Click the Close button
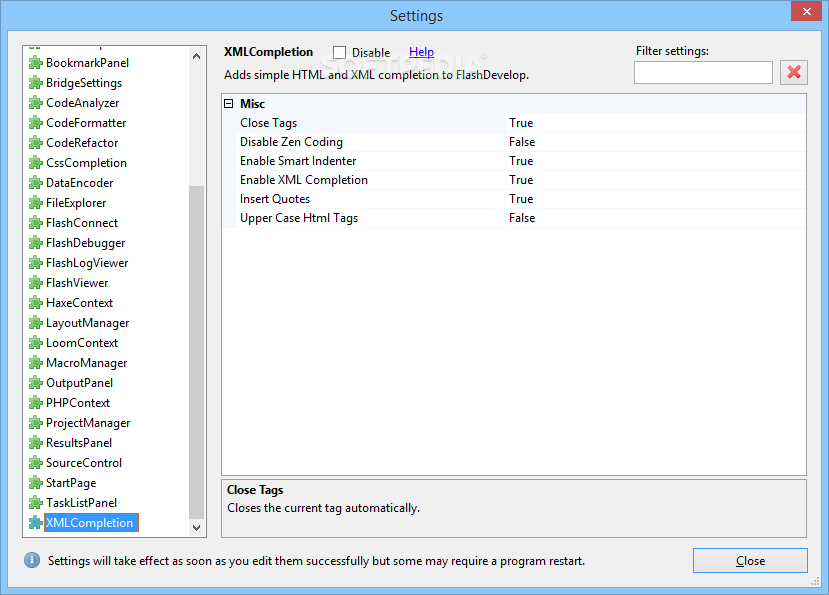This screenshot has height=595, width=829. 750,561
